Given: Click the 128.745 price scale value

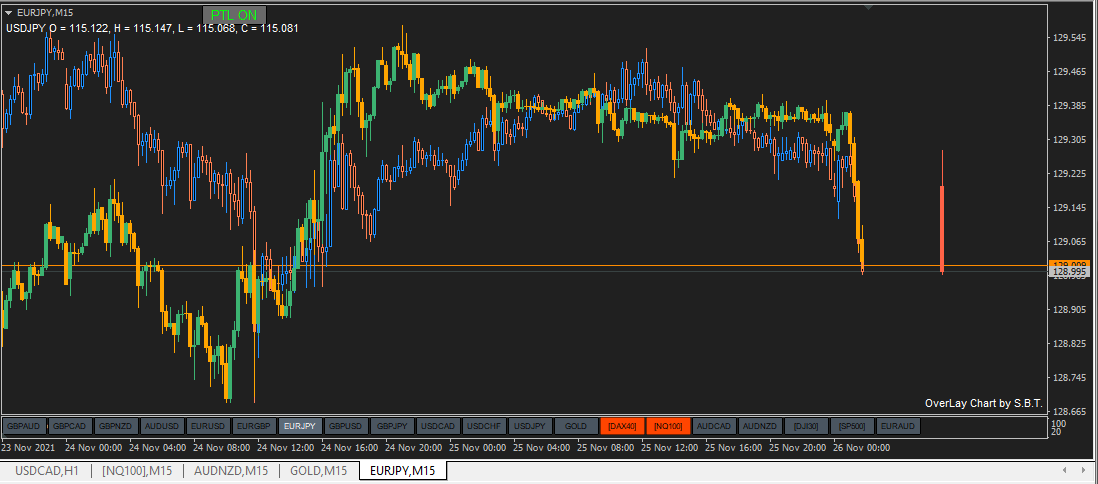Looking at the screenshot, I should coord(1069,378).
